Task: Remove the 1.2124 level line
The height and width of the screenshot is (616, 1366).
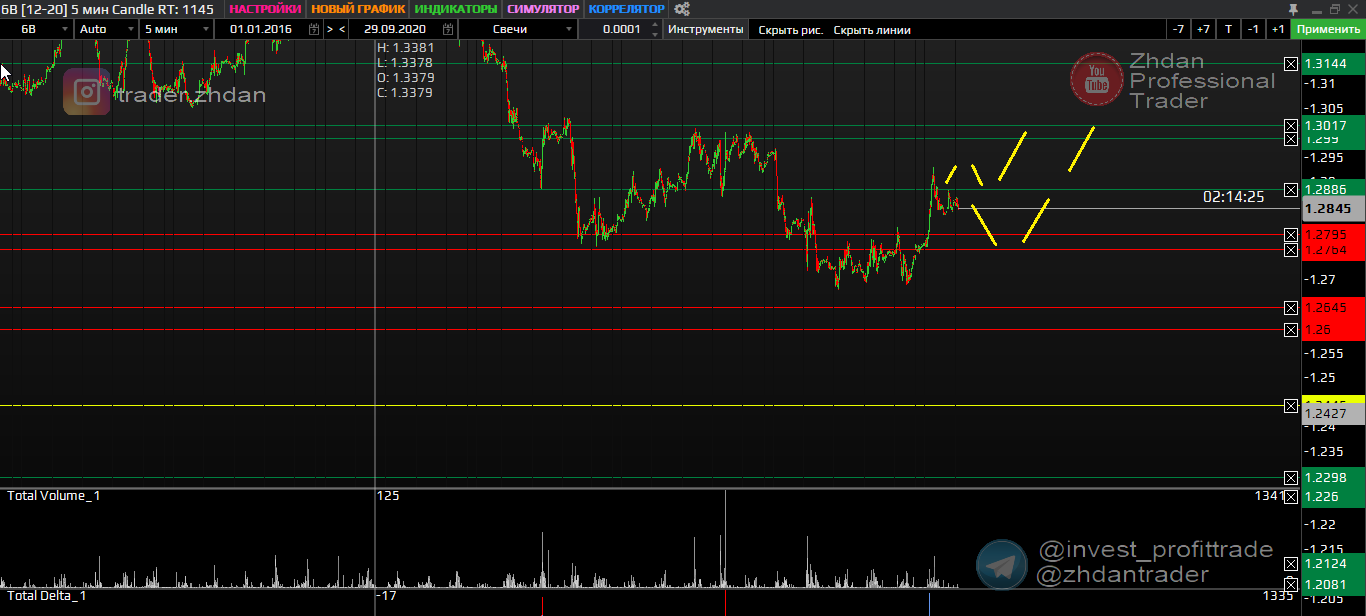Action: pyautogui.click(x=1291, y=563)
